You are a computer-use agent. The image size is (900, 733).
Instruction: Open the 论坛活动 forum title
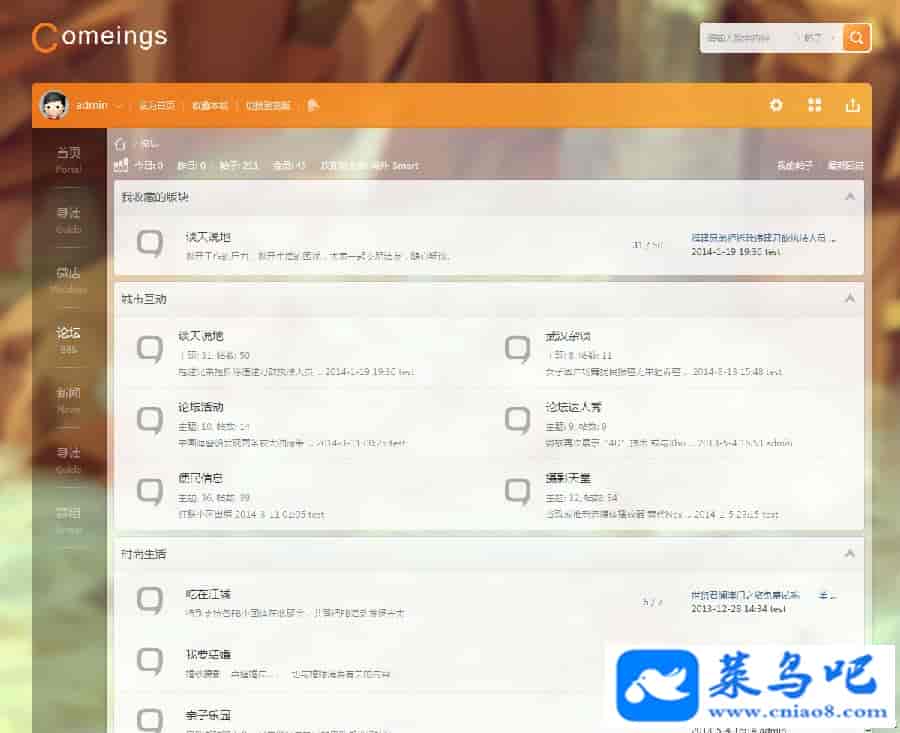(200, 407)
